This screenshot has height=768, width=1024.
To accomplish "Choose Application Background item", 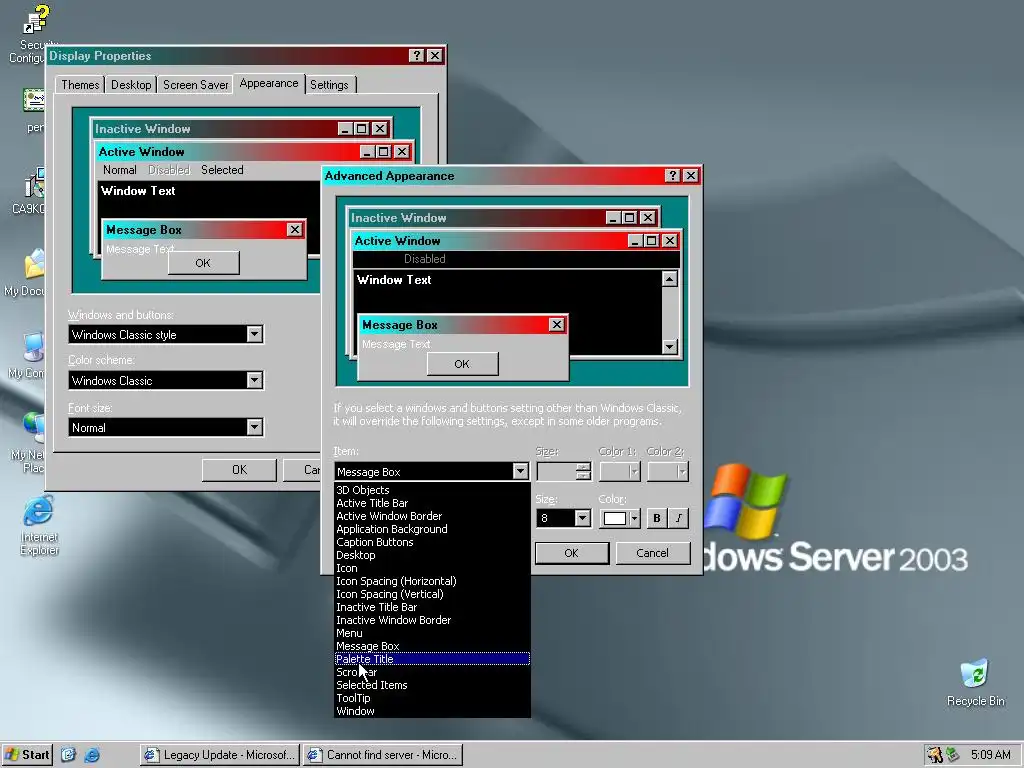I will coord(432,529).
